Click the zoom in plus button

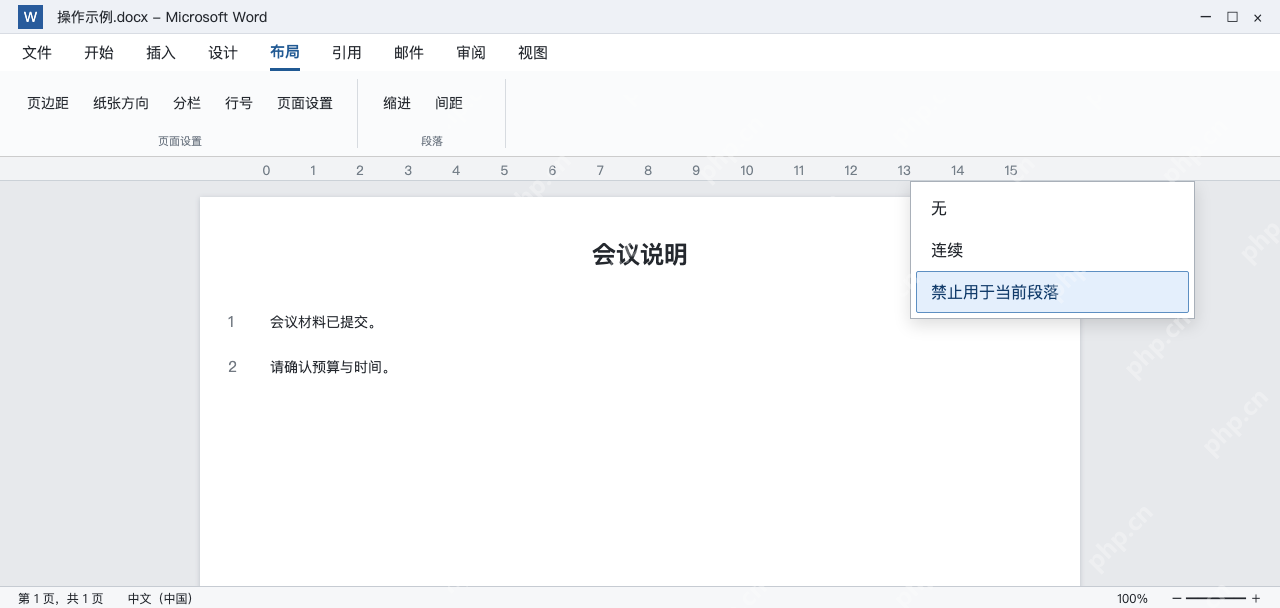click(1256, 598)
